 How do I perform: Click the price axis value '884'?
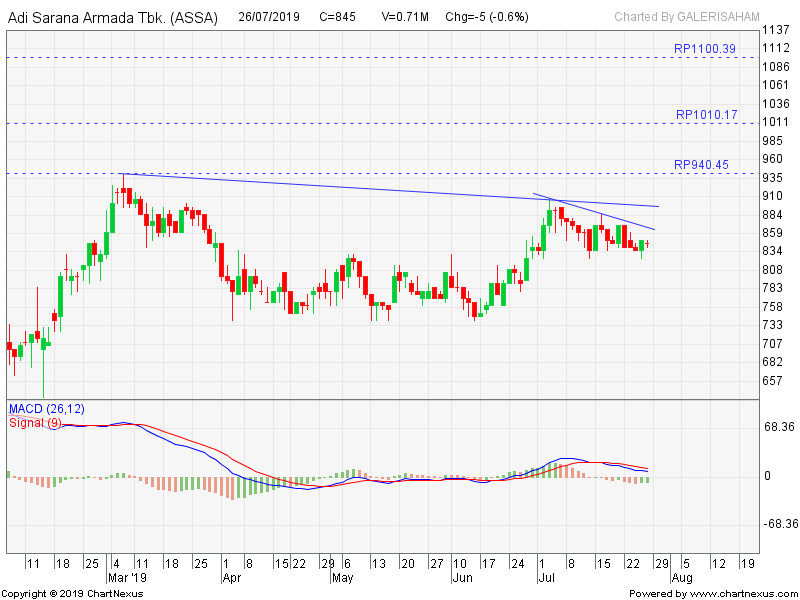pos(772,214)
